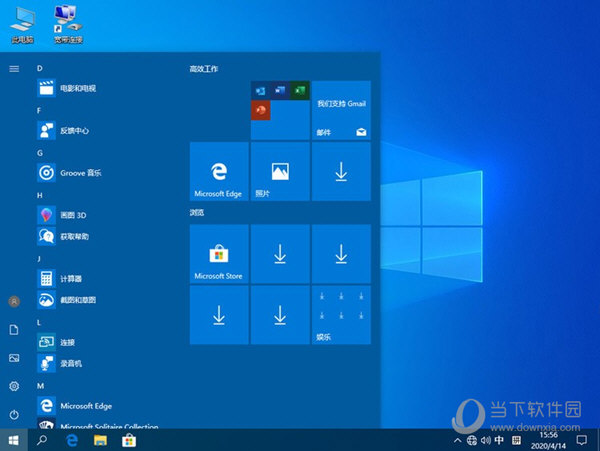Launch 录音机 app
Image resolution: width=600 pixels, height=451 pixels.
pyautogui.click(x=103, y=363)
